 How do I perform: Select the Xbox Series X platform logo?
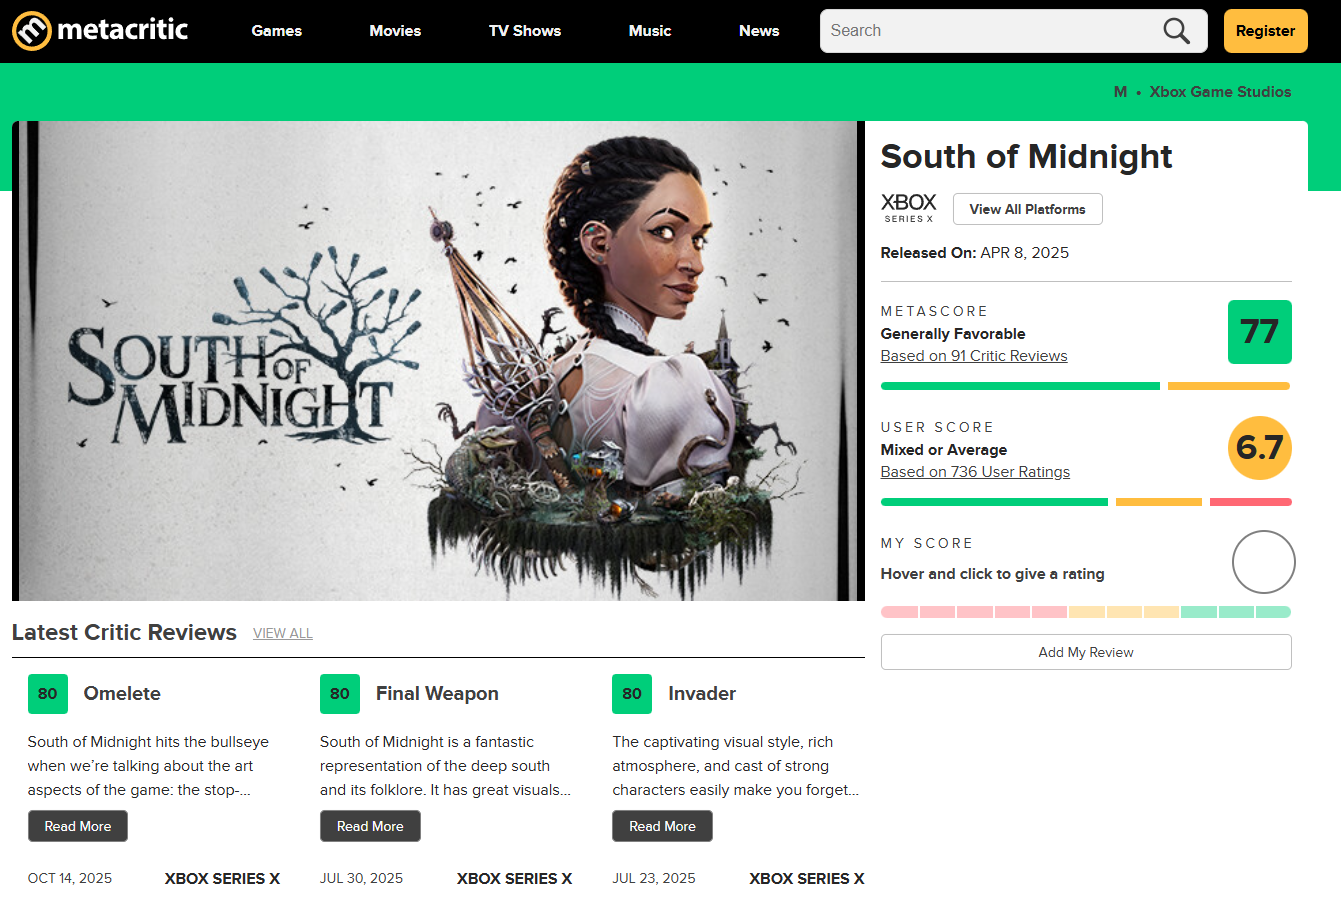[908, 208]
